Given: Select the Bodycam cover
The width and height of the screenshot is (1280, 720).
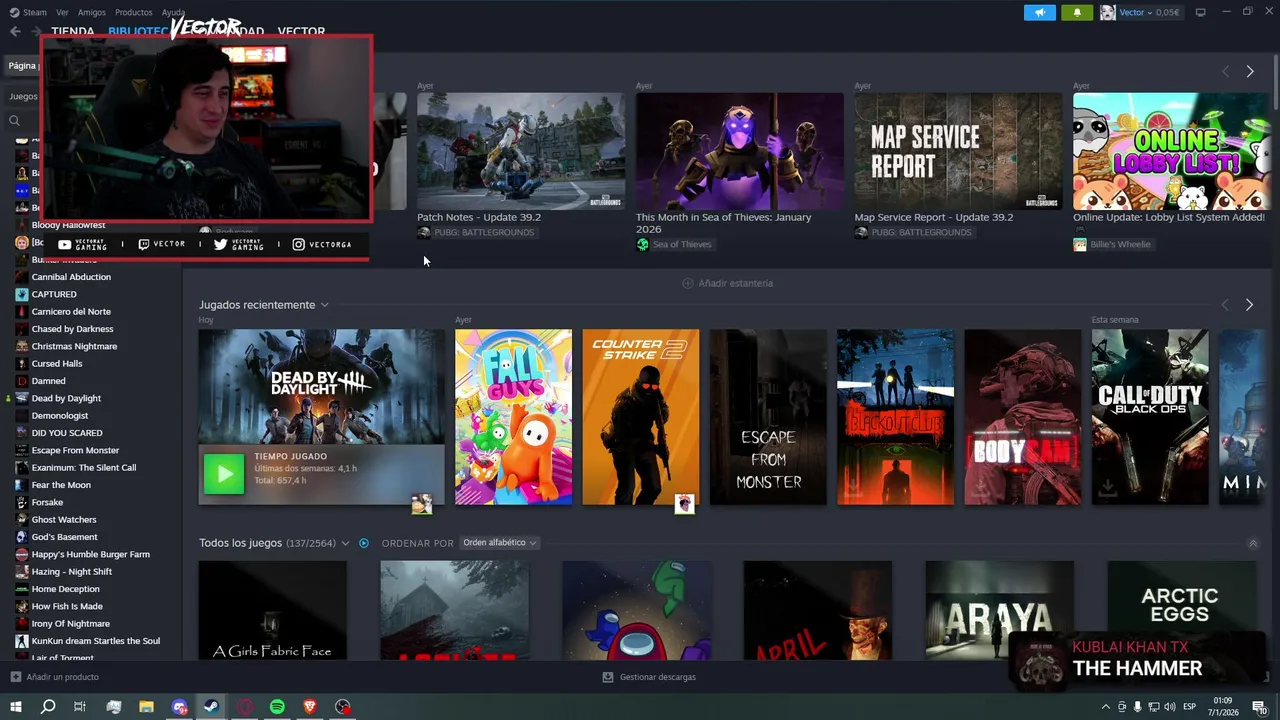Looking at the screenshot, I should point(1022,417).
